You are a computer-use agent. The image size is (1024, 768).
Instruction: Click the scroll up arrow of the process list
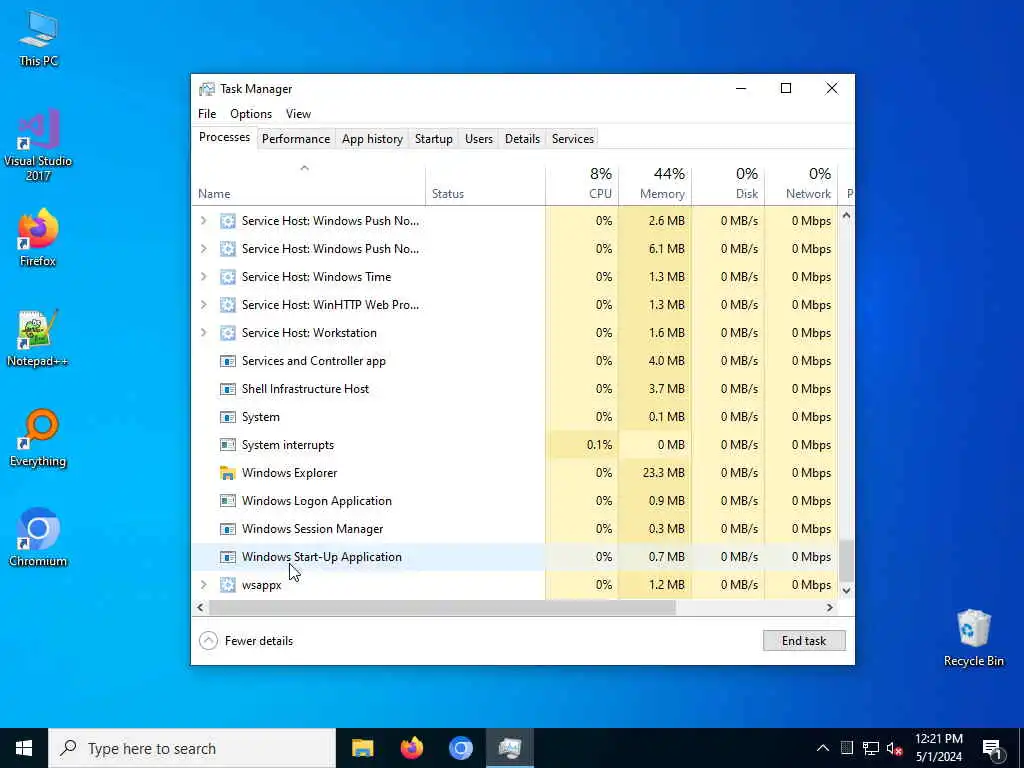coord(846,216)
